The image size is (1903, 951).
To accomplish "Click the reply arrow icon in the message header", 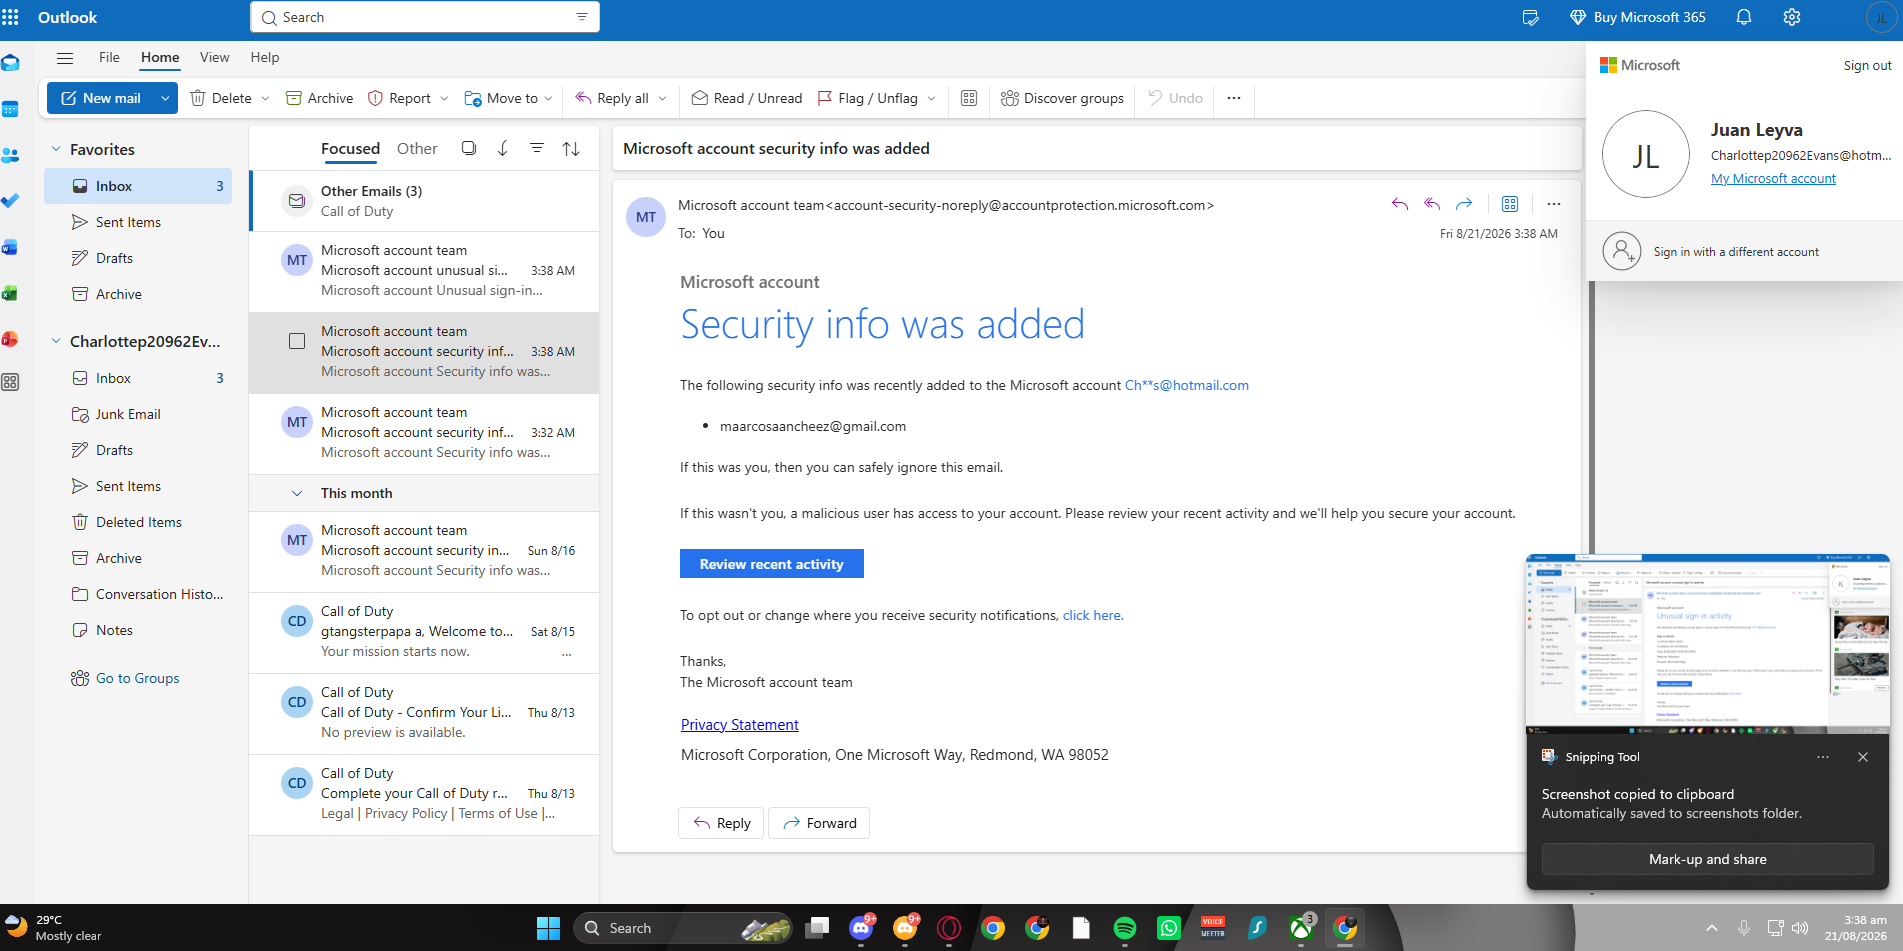I will coord(1400,204).
